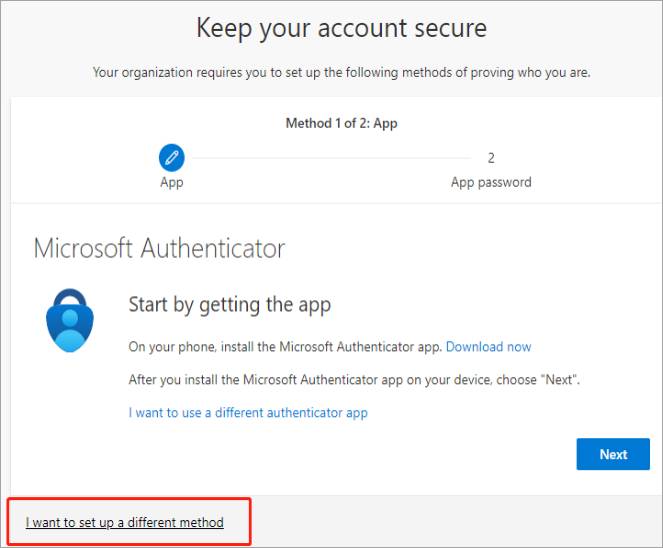Click the Keep your account secure title
This screenshot has width=663, height=548.
(x=342, y=28)
